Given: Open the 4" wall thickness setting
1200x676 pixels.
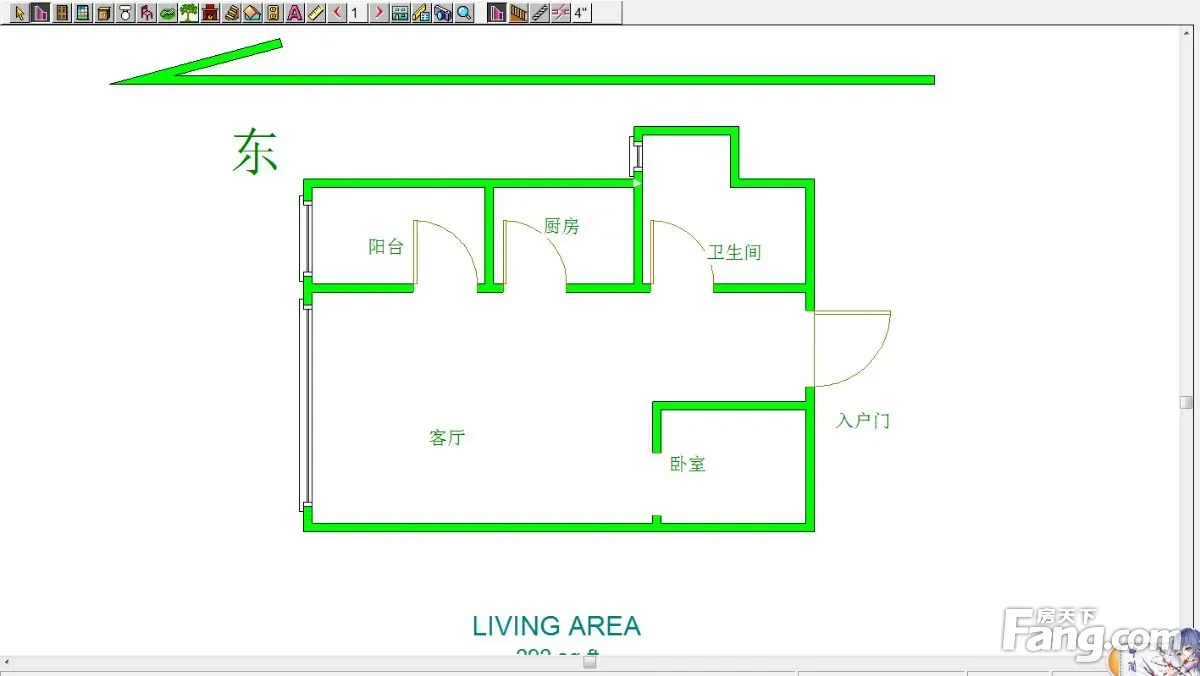Looking at the screenshot, I should click(x=581, y=13).
